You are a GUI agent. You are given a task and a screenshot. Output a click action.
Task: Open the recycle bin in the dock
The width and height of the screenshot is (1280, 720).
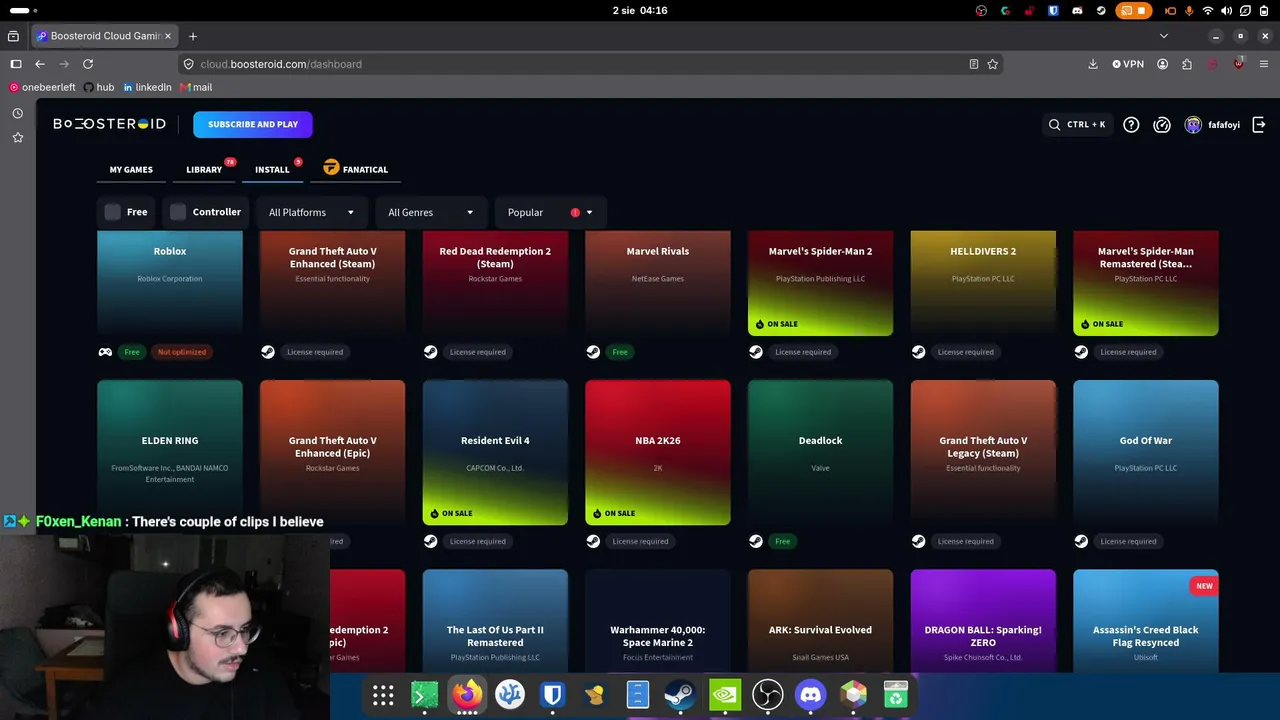tap(895, 694)
